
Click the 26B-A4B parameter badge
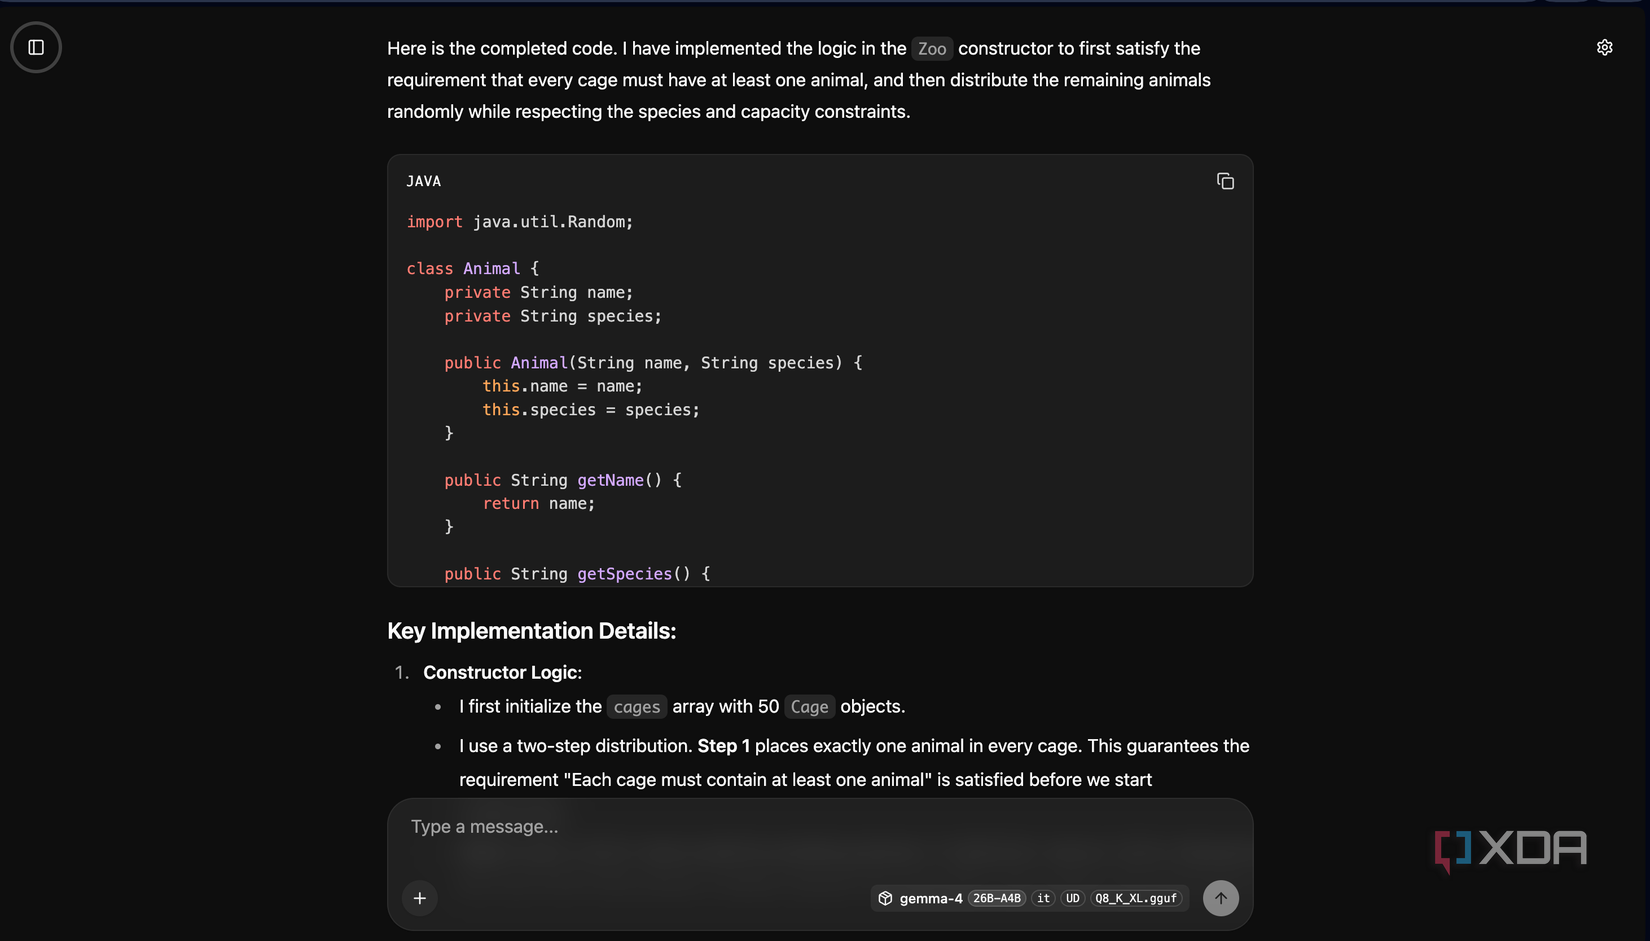998,898
